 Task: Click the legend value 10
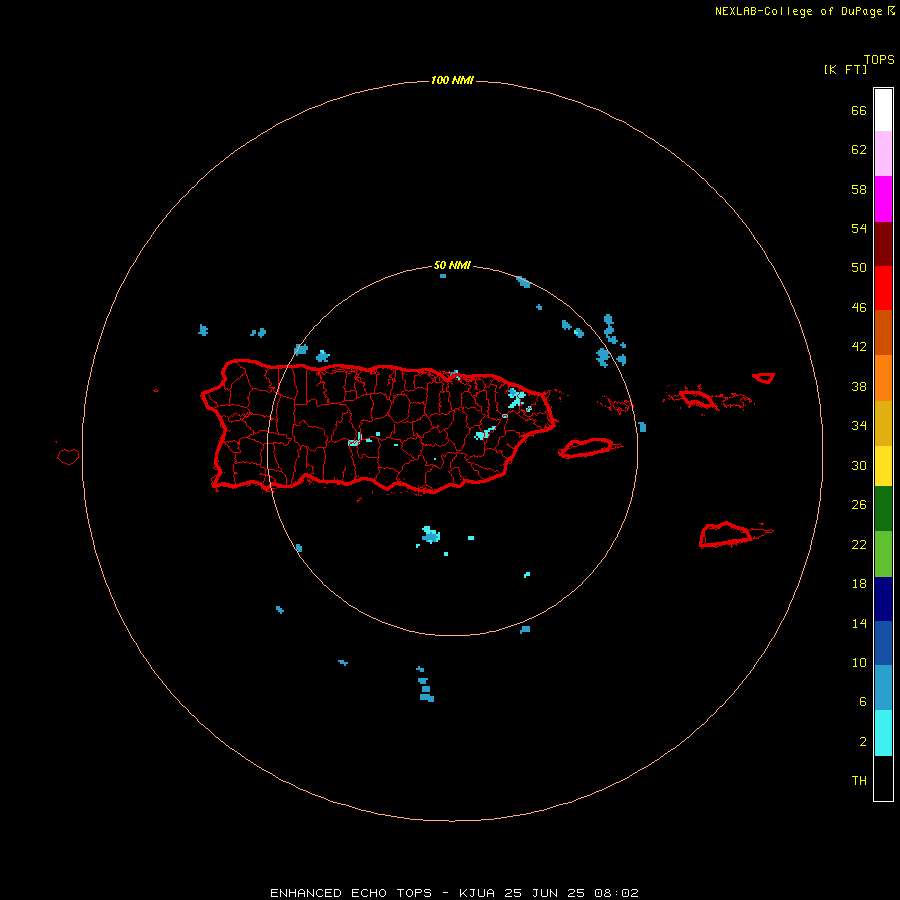tap(859, 662)
